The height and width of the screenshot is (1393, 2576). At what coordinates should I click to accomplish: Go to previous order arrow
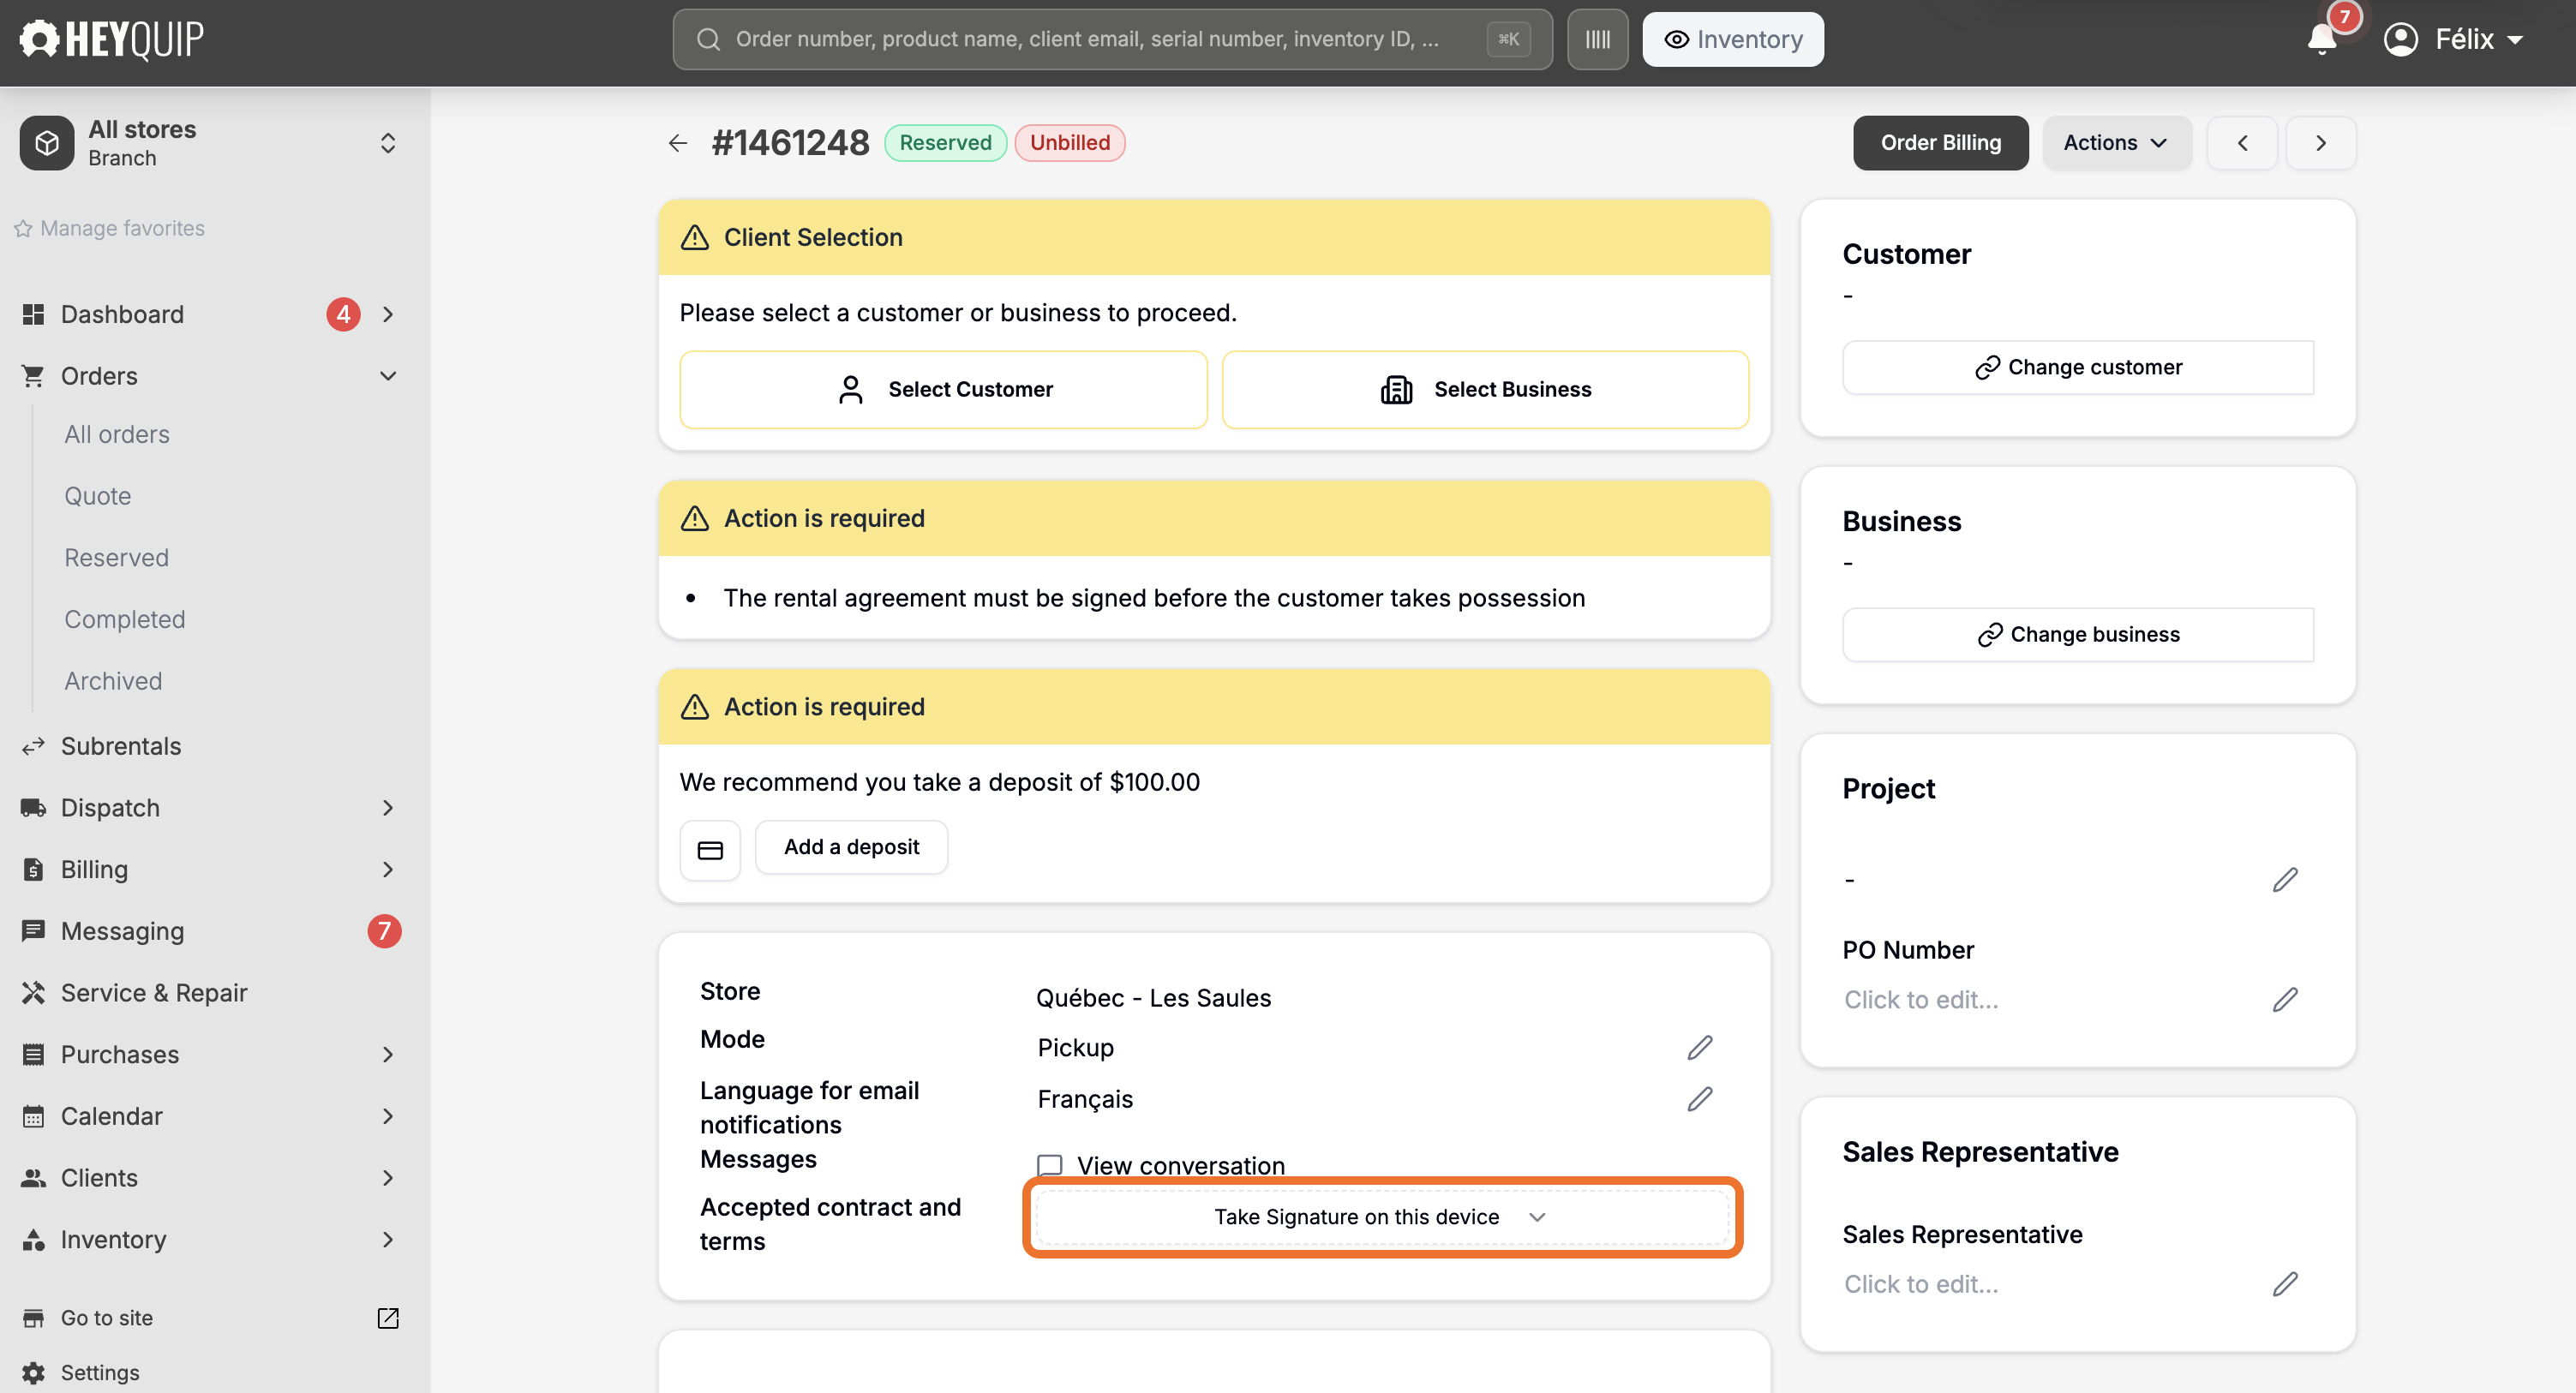2242,143
